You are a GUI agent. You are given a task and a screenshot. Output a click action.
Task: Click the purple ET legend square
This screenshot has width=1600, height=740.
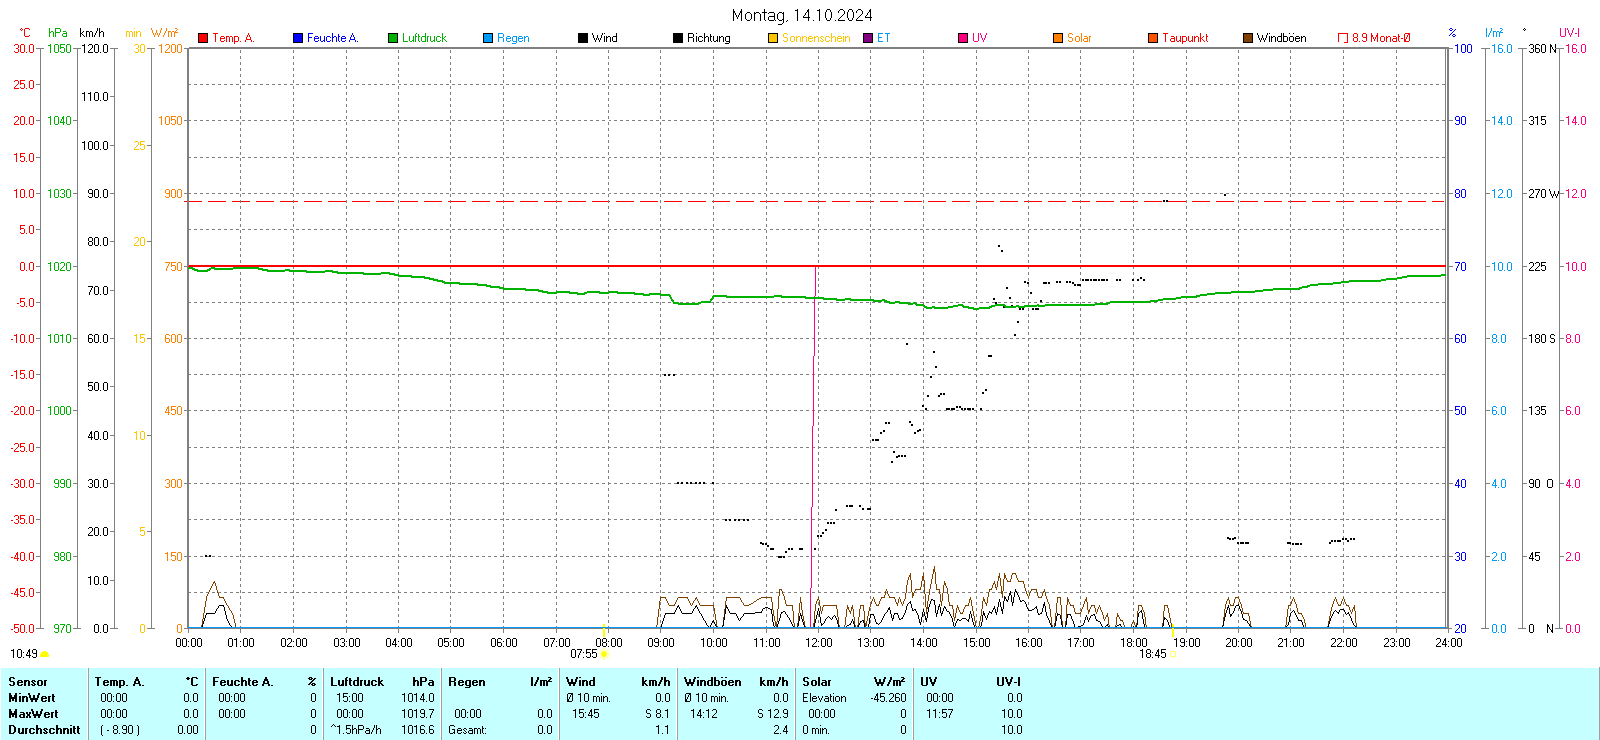click(x=868, y=38)
